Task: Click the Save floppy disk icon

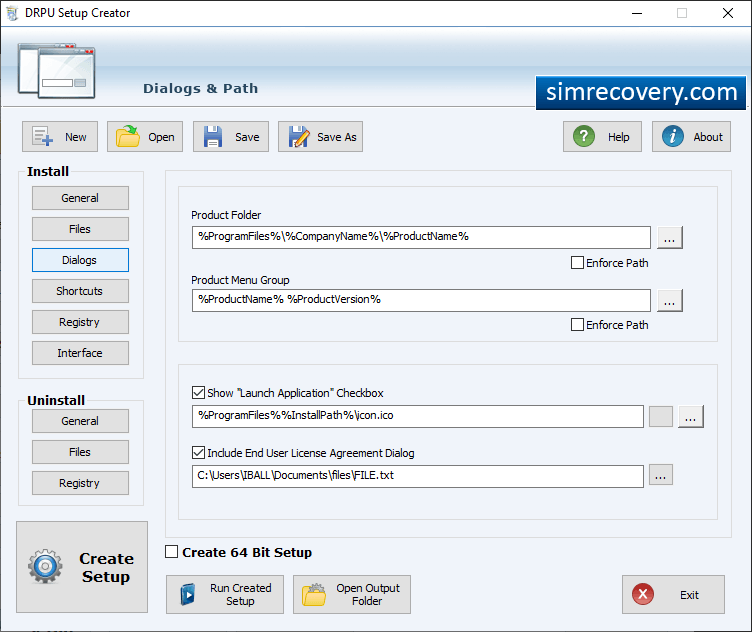Action: click(x=212, y=137)
